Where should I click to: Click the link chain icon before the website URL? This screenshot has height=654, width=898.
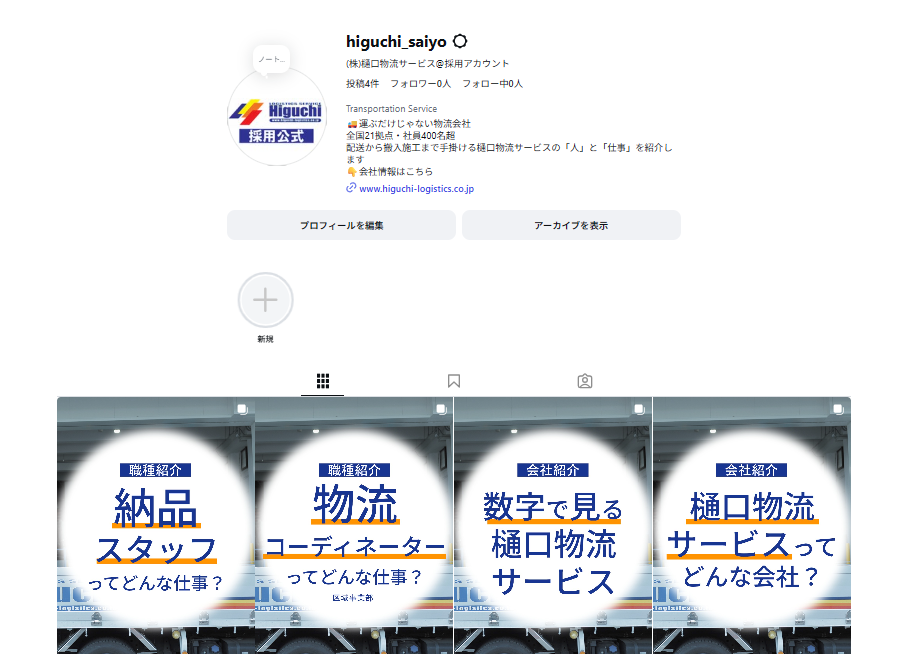(x=351, y=188)
